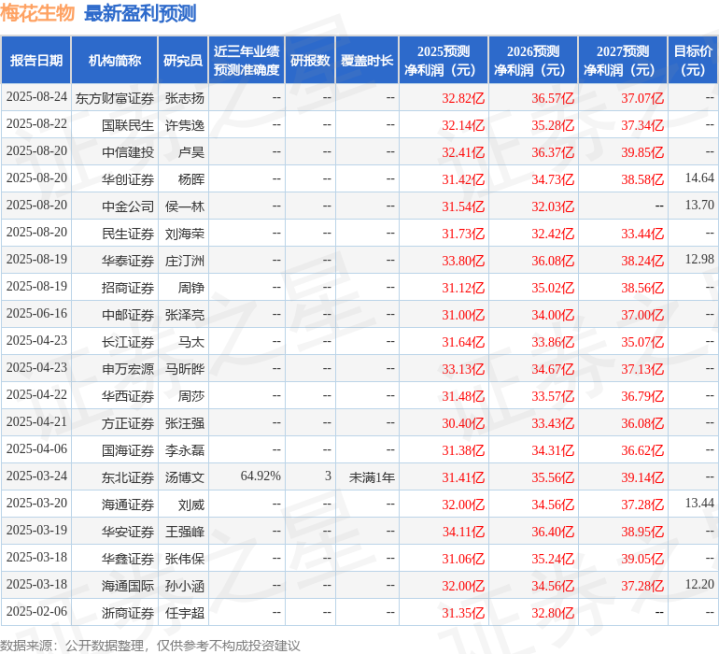
Task: Select the 14.64 target price cell
Action: pyautogui.click(x=698, y=178)
